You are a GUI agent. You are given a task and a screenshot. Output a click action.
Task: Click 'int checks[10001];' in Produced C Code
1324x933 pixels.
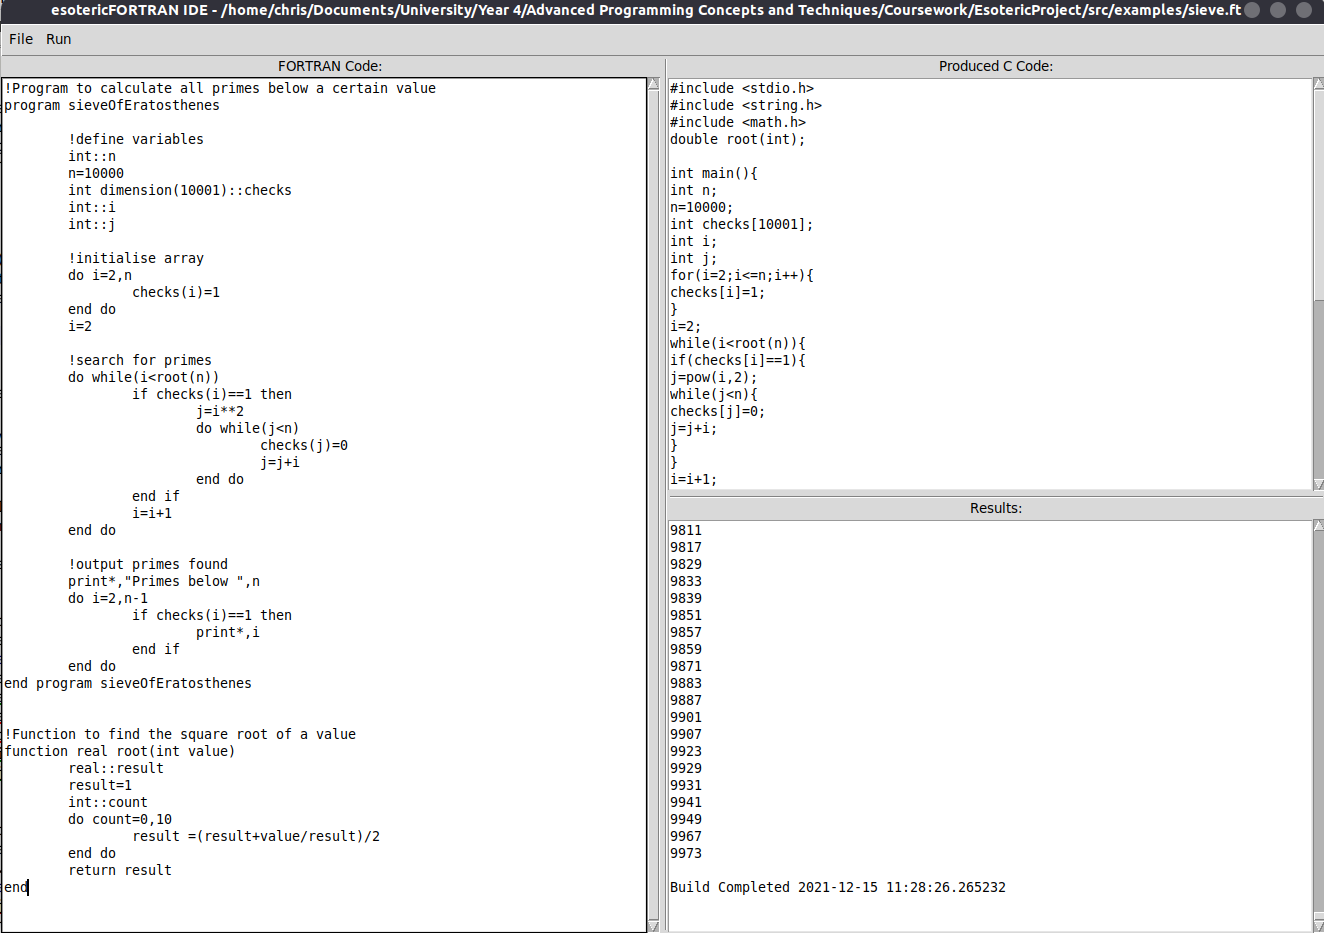[741, 224]
